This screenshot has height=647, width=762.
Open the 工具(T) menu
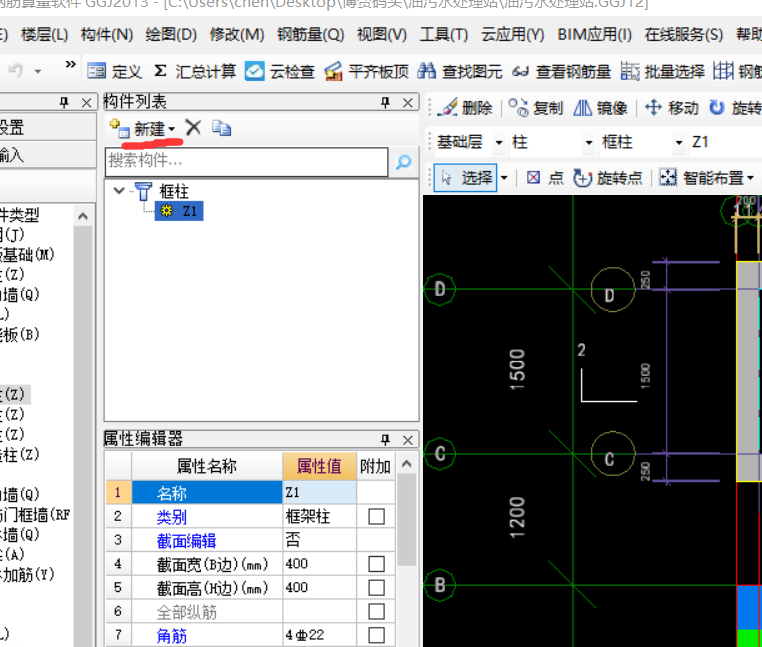point(444,35)
